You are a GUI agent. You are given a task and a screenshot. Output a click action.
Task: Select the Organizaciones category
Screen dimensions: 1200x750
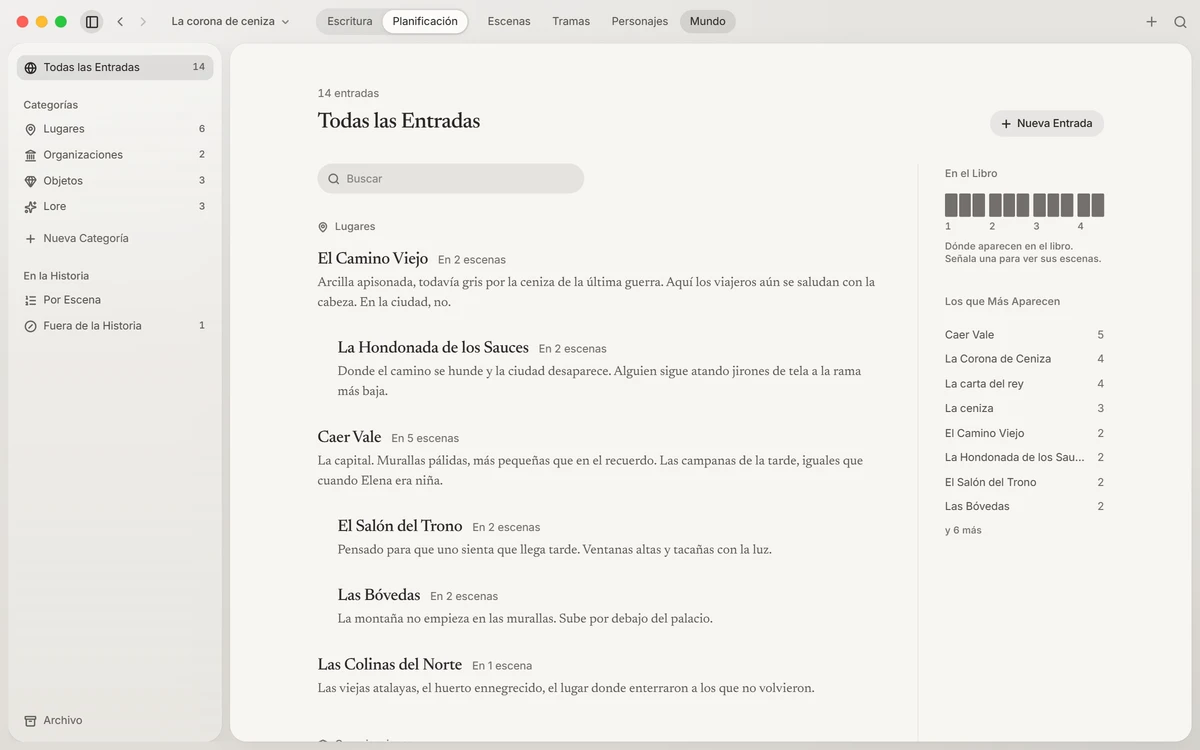tap(115, 155)
